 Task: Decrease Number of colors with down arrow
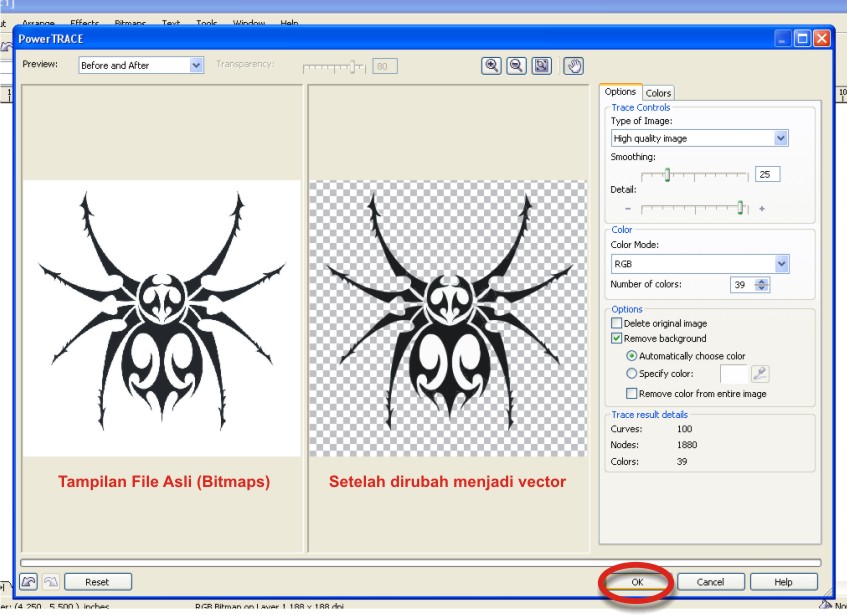click(x=762, y=288)
